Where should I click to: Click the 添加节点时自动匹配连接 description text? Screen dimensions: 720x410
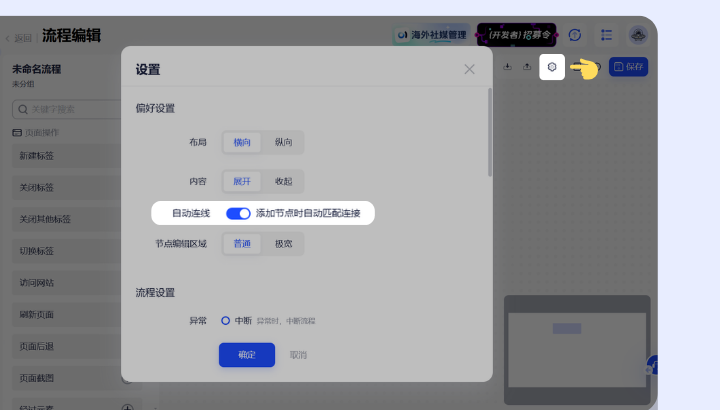click(x=308, y=213)
